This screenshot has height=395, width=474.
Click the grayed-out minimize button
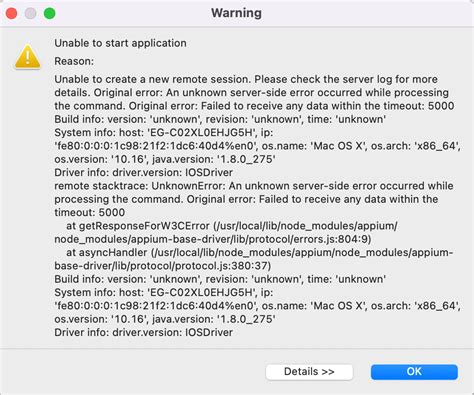coord(31,14)
